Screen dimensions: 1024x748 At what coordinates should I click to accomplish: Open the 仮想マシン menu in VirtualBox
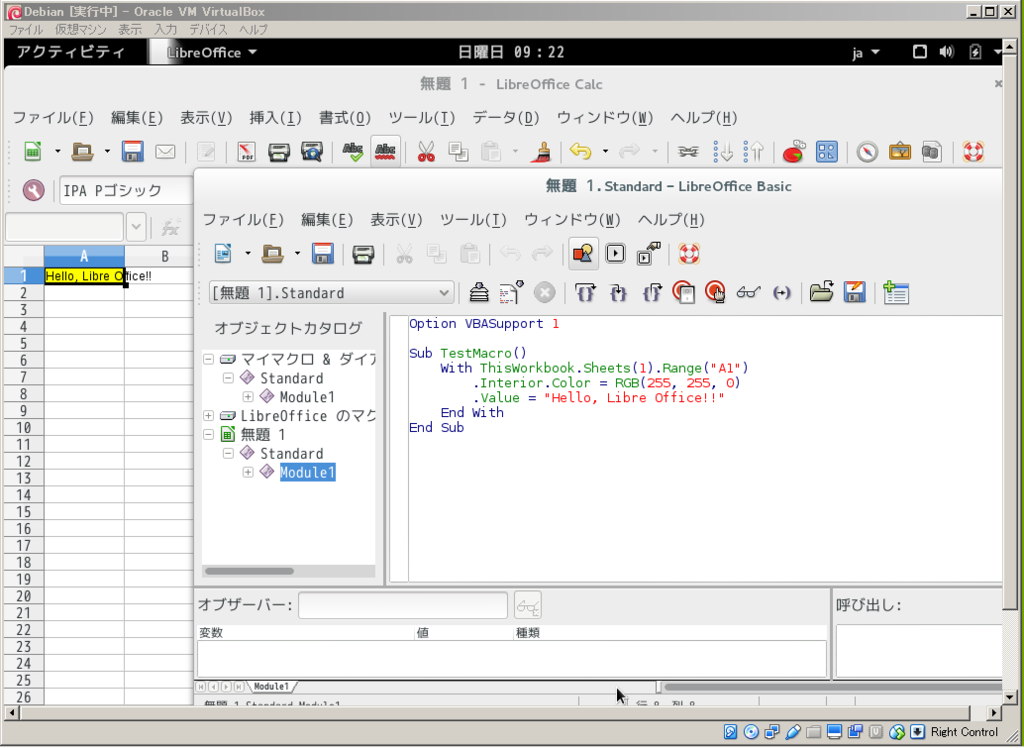click(x=80, y=29)
